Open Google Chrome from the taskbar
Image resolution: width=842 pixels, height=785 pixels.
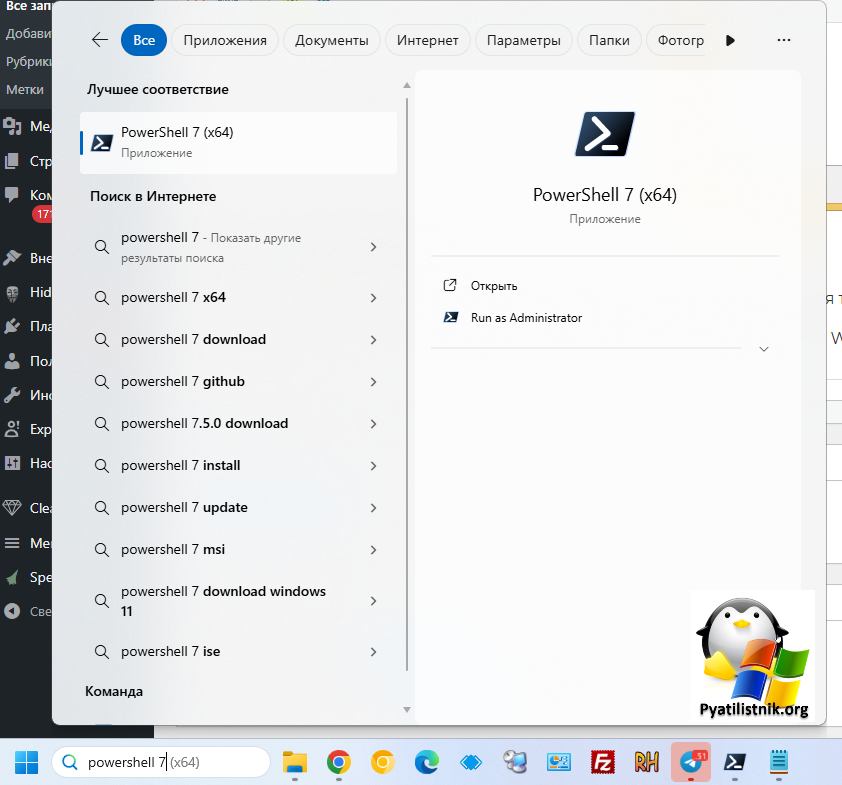click(x=339, y=762)
